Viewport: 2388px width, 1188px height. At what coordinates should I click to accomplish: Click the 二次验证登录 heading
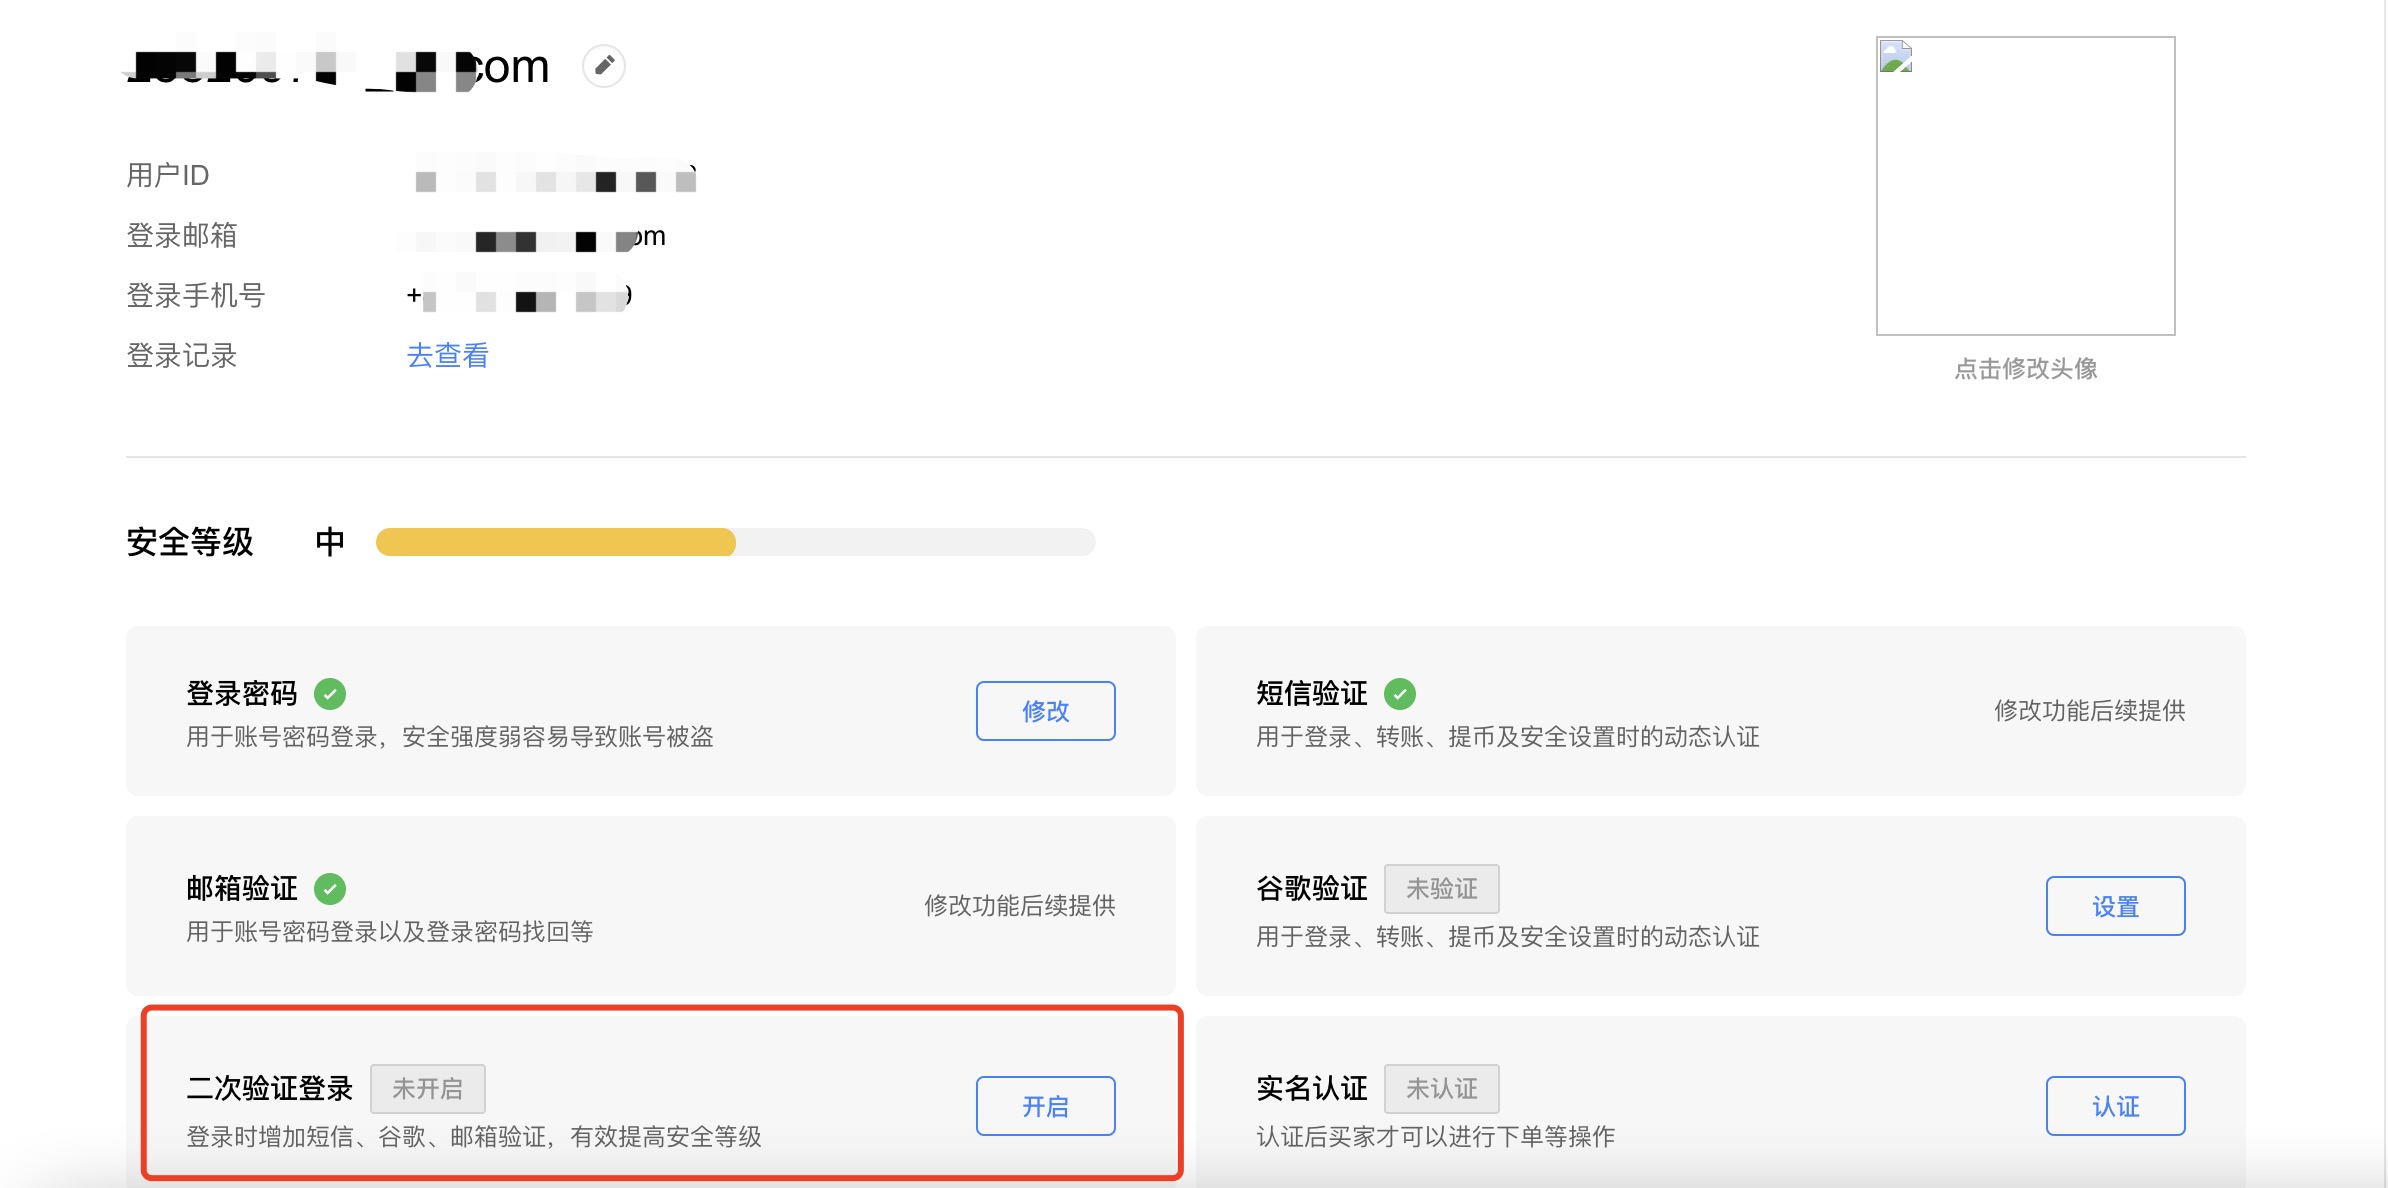pyautogui.click(x=270, y=1088)
